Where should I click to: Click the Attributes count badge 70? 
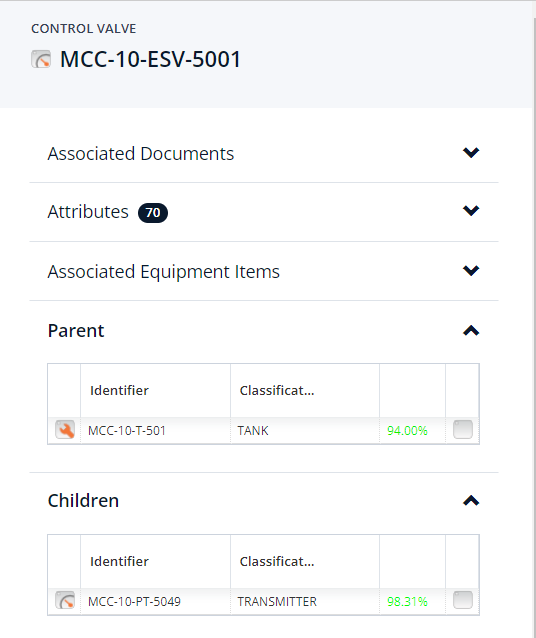click(x=153, y=213)
